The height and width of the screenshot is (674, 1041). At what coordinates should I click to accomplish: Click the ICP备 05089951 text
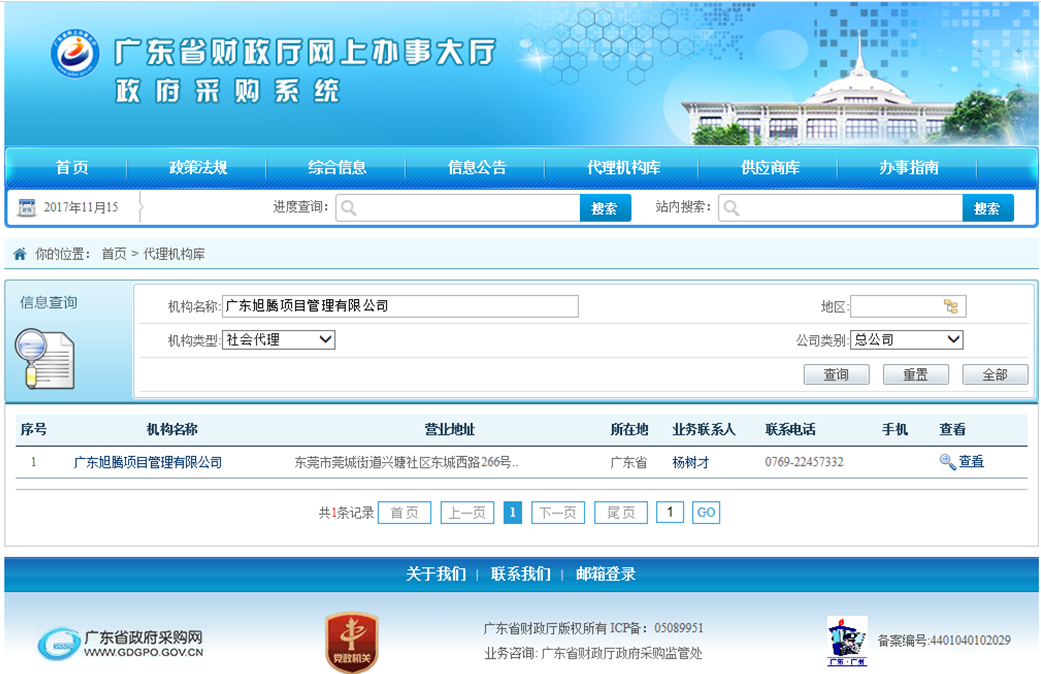click(657, 628)
